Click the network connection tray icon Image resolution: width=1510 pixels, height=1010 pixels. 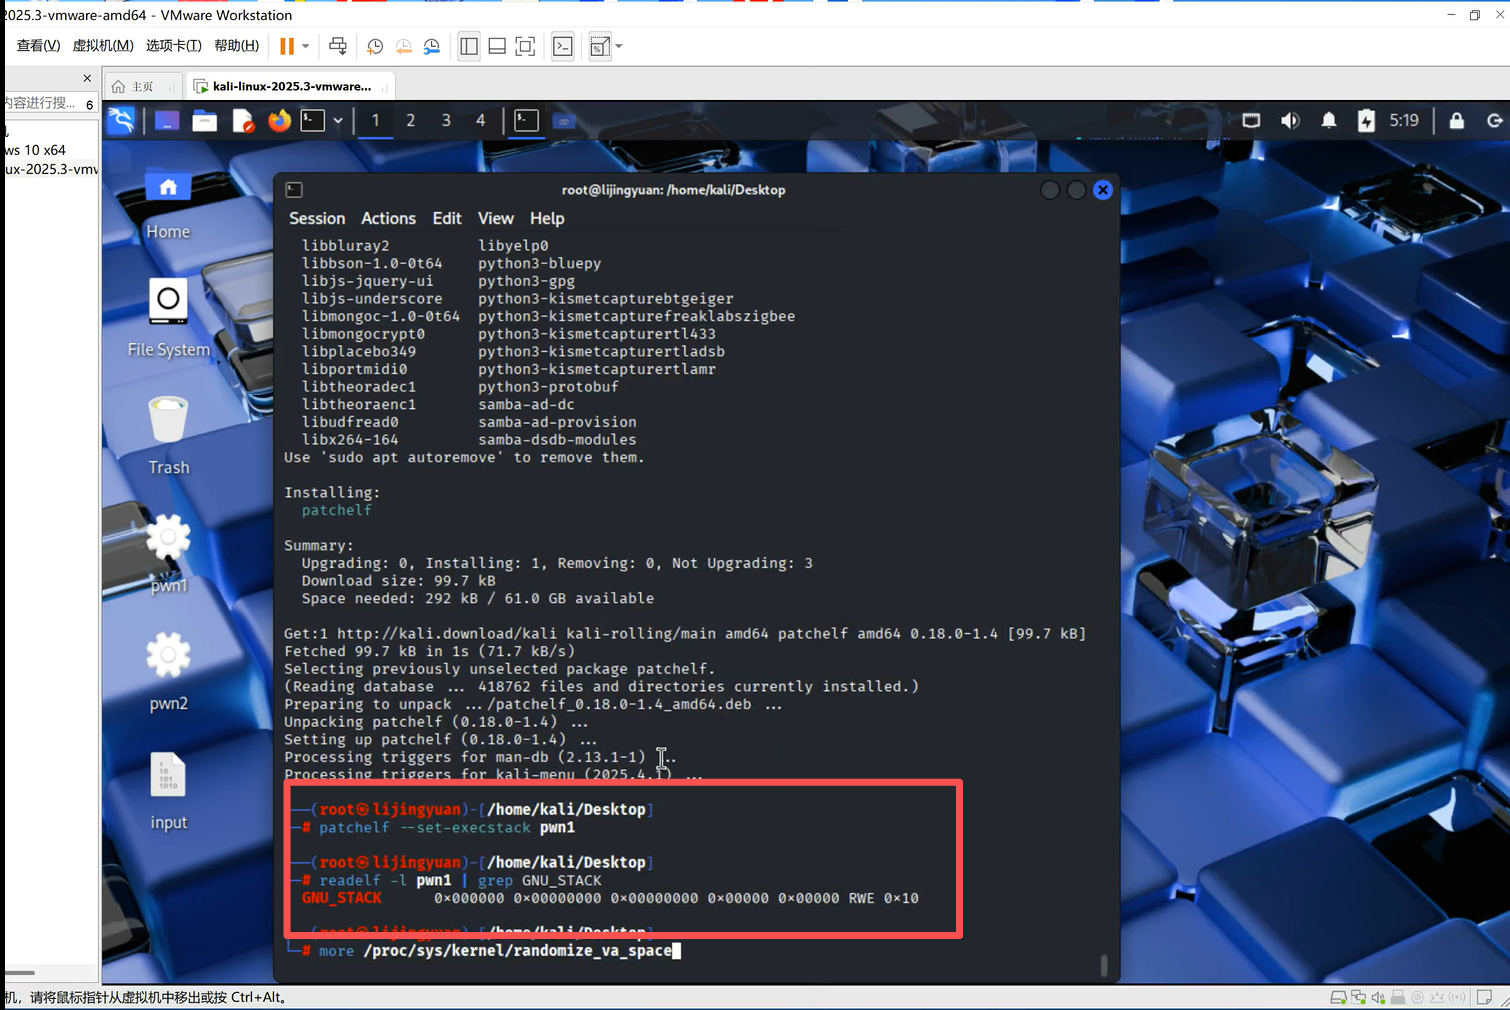coord(1251,120)
